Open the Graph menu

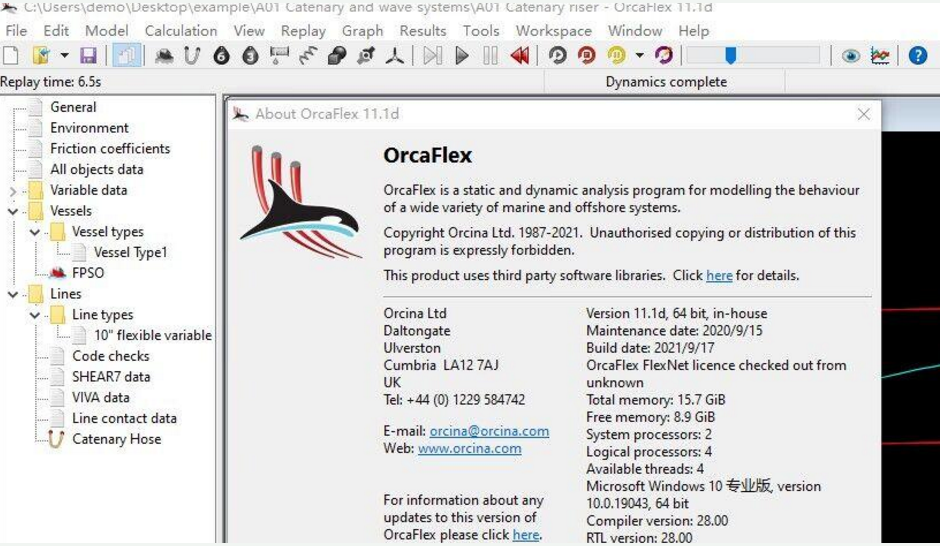pyautogui.click(x=363, y=31)
